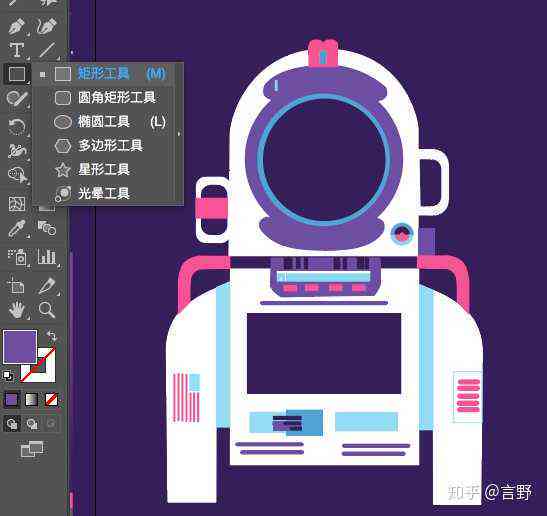Select the Blend tool

click(x=47, y=228)
